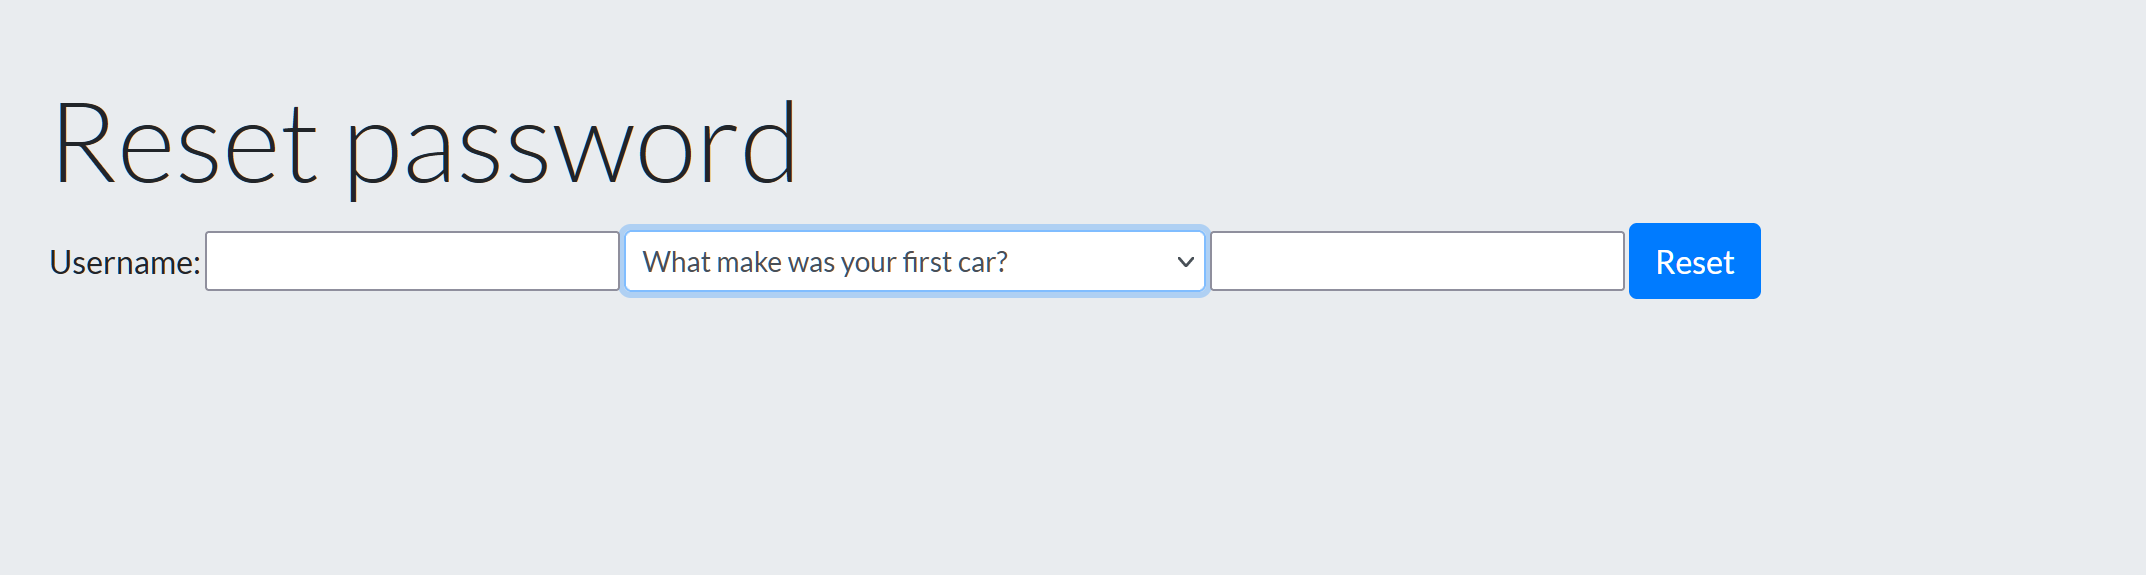Submit the form with Reset
Screen dimensions: 2146x575
pos(1695,261)
